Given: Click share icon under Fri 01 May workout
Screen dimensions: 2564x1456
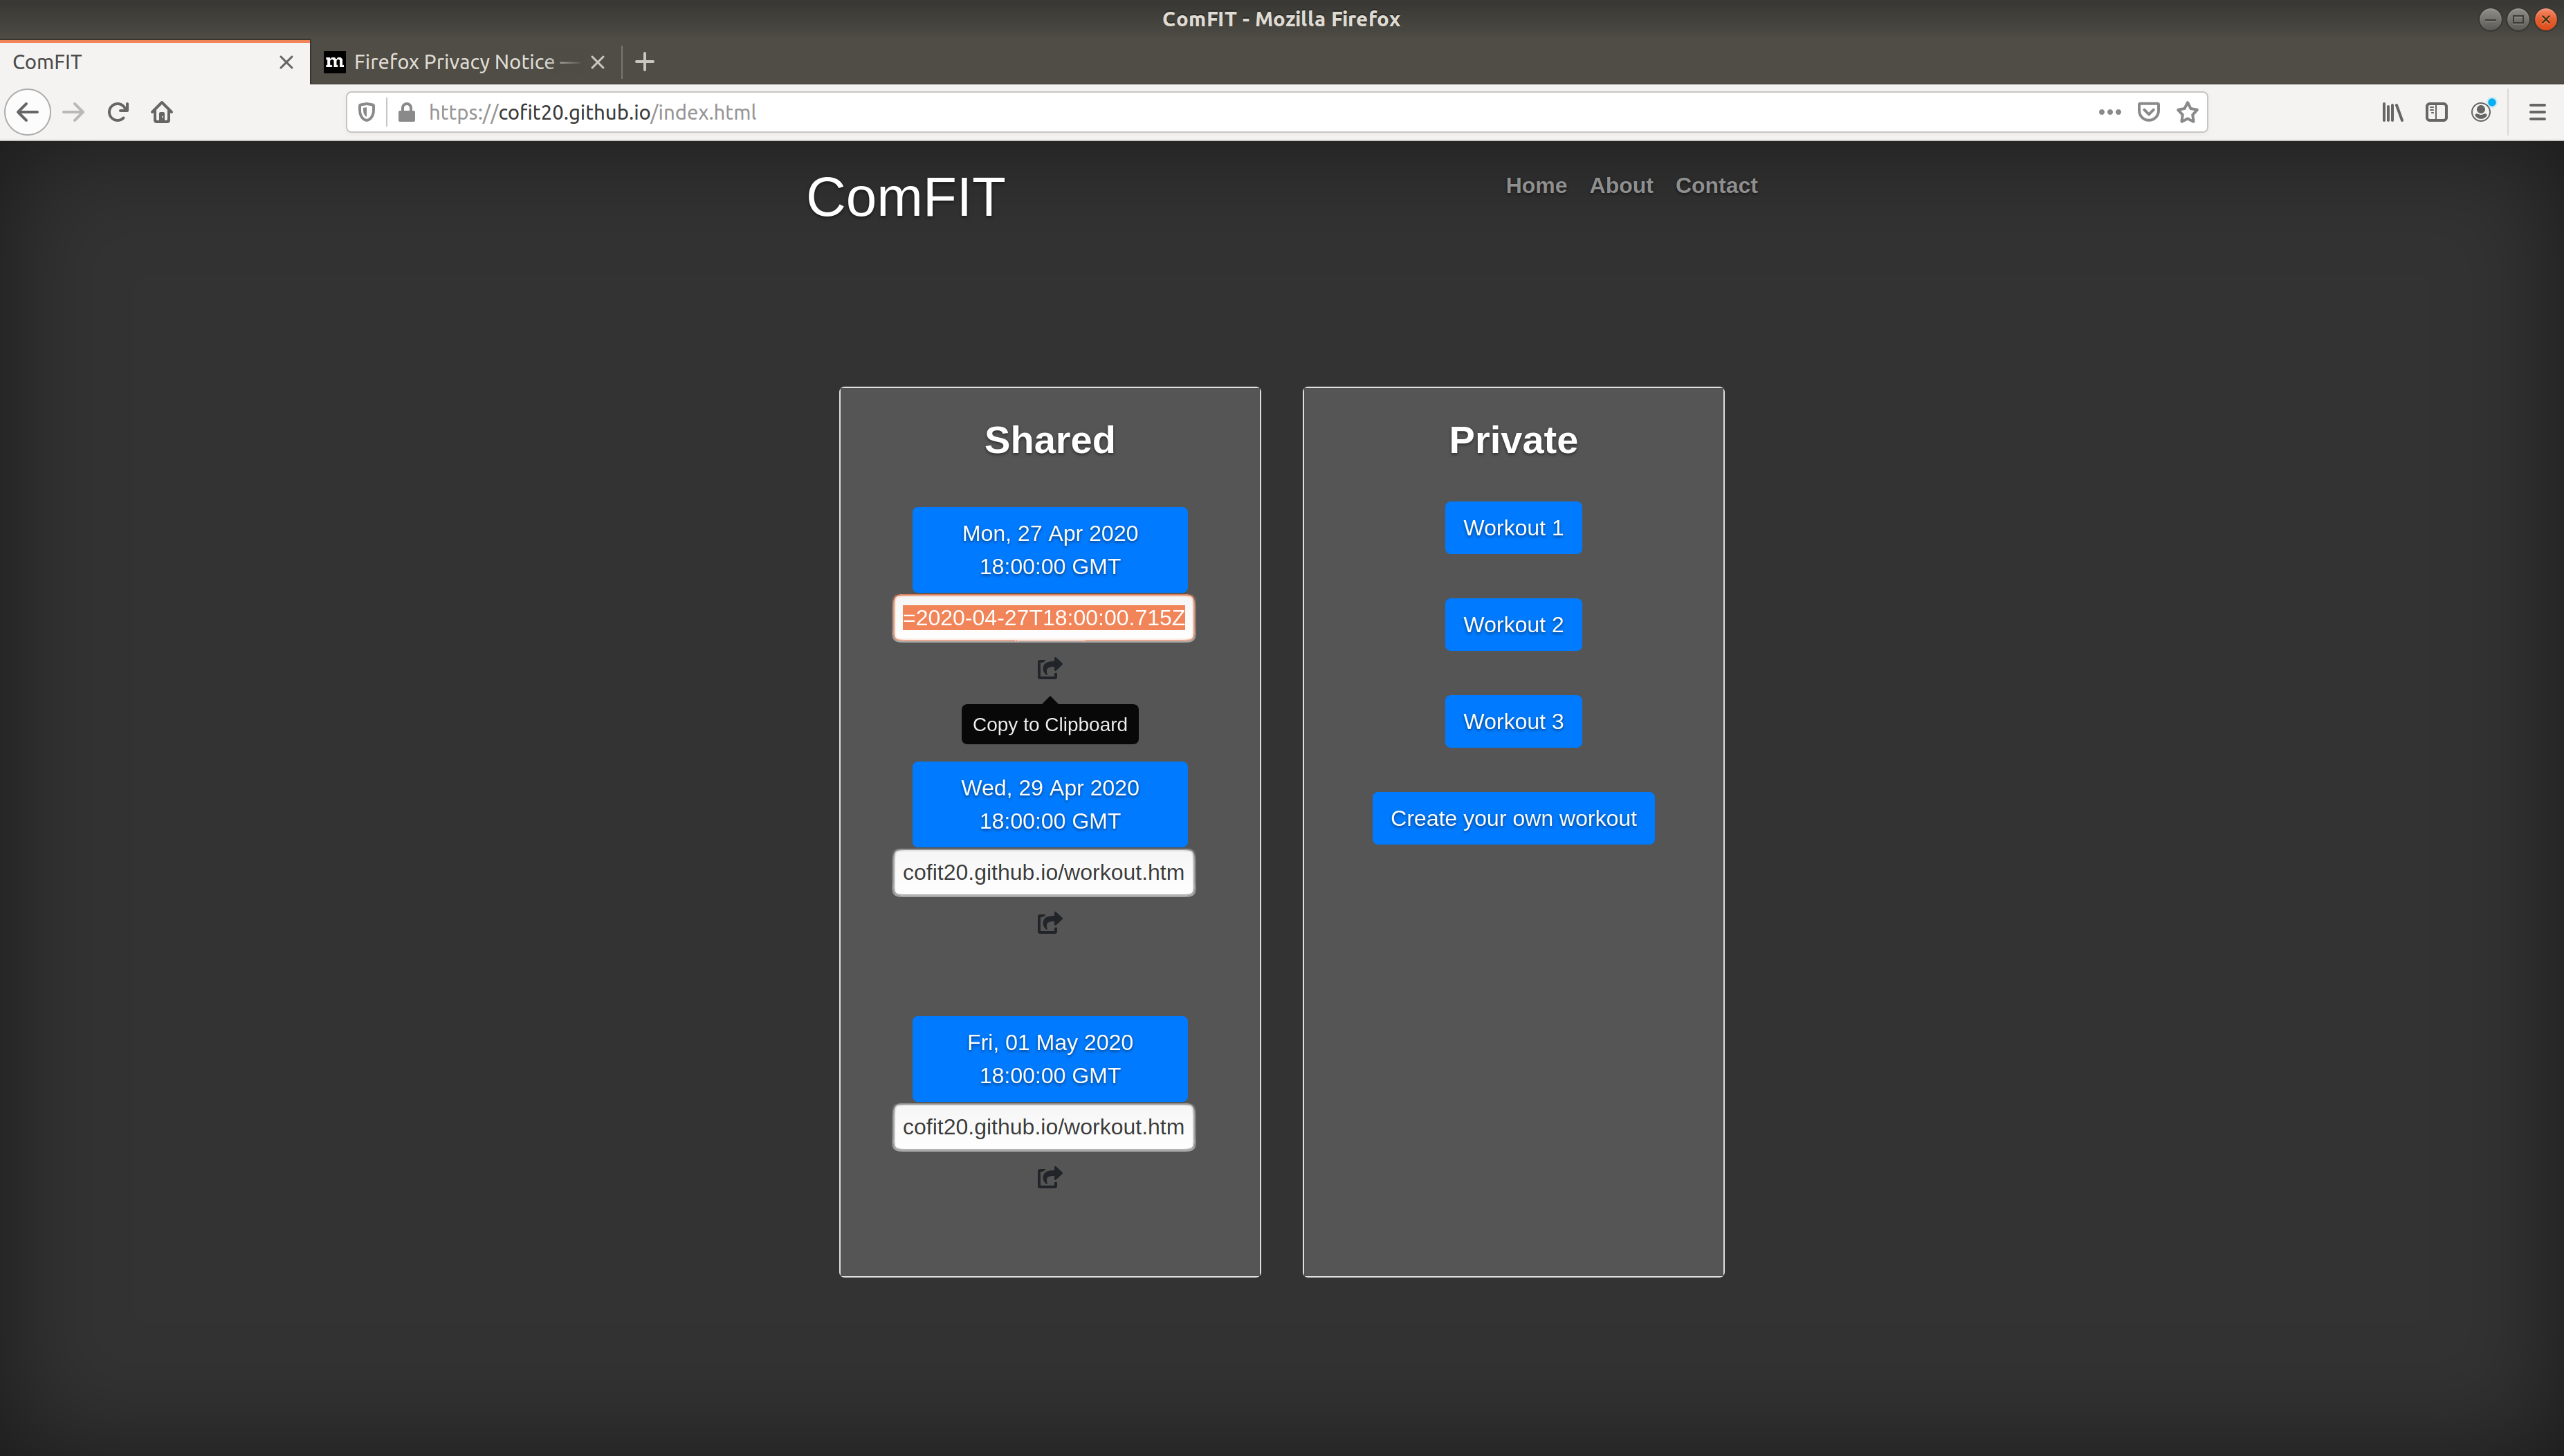Looking at the screenshot, I should pyautogui.click(x=1049, y=1177).
